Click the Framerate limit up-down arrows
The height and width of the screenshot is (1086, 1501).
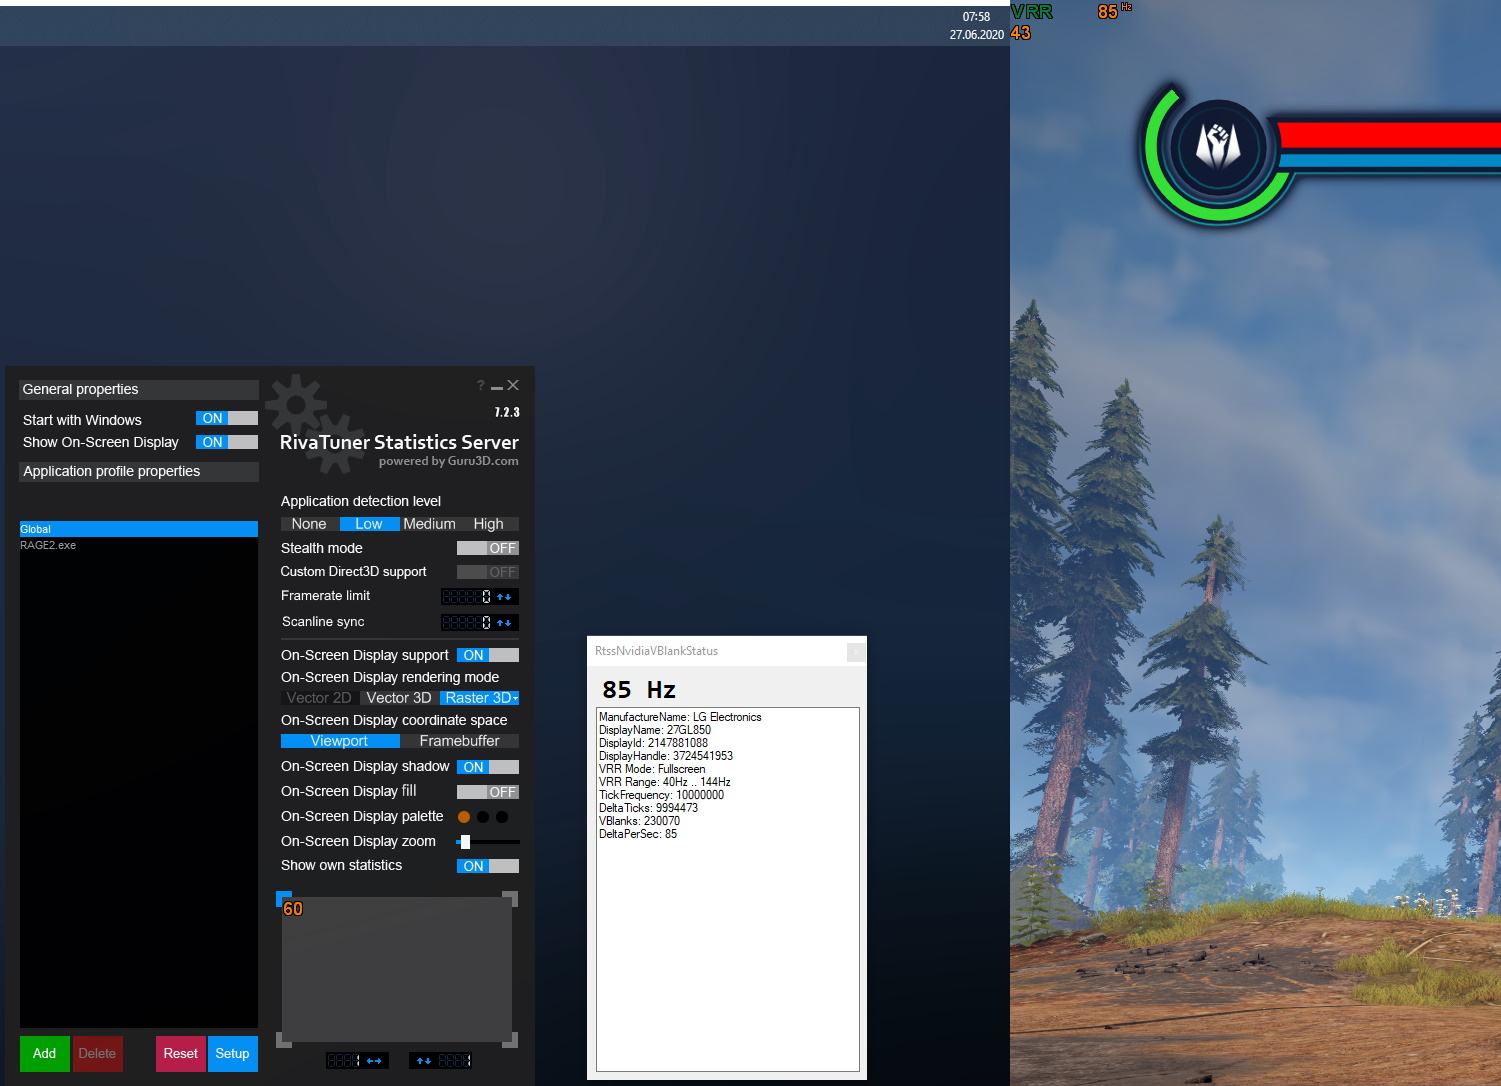pos(504,597)
